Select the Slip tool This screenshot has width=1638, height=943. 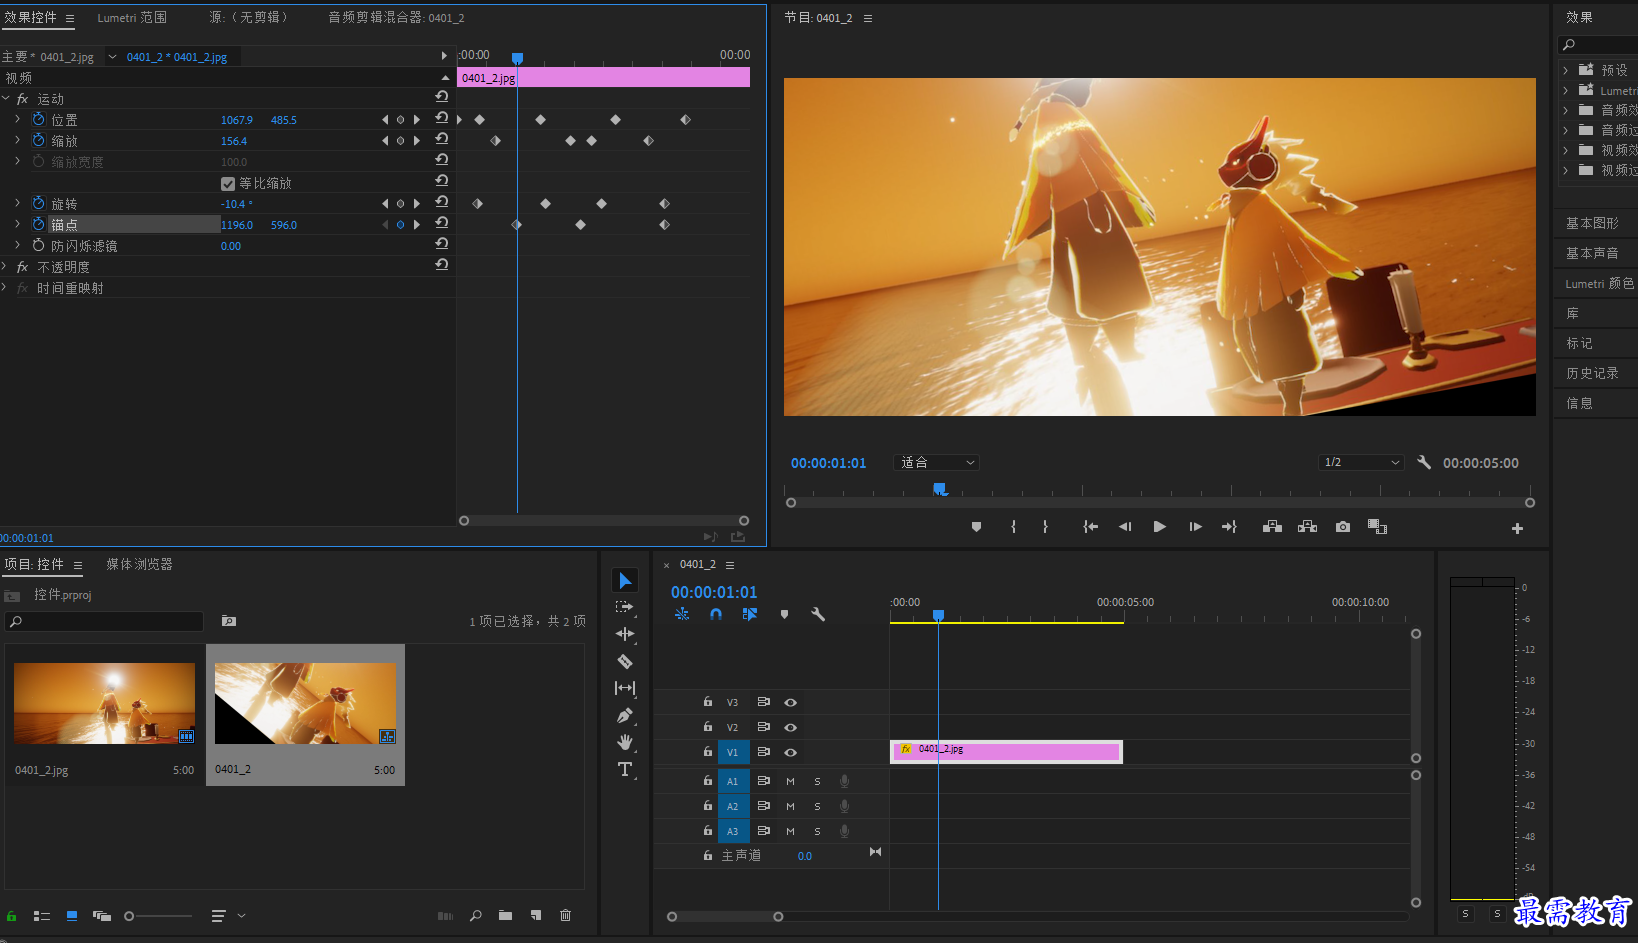625,688
